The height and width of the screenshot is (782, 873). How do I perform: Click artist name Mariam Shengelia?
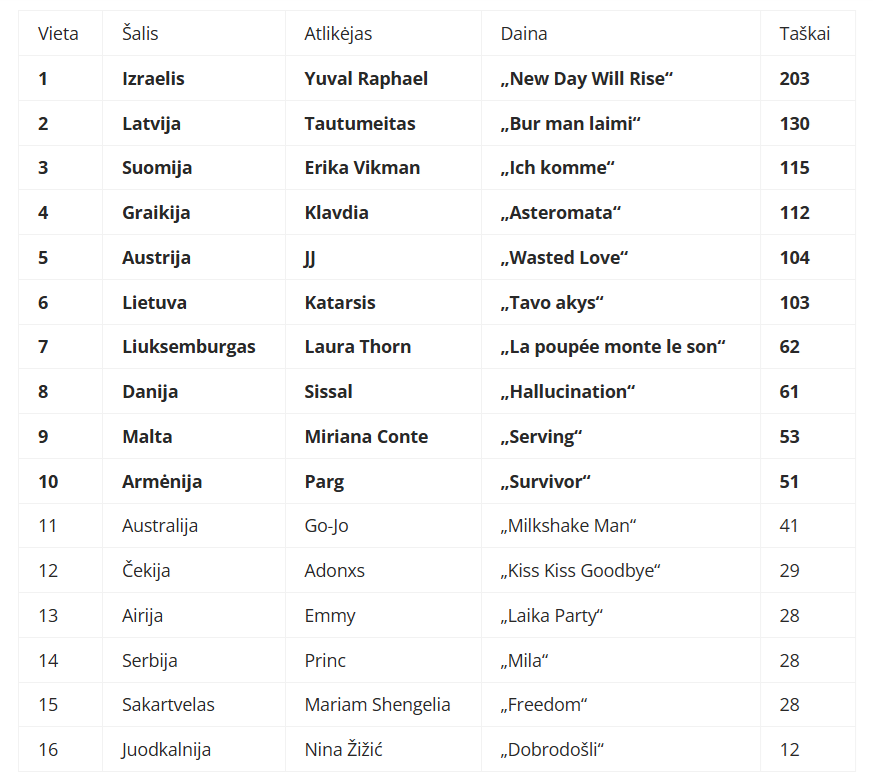coord(377,705)
